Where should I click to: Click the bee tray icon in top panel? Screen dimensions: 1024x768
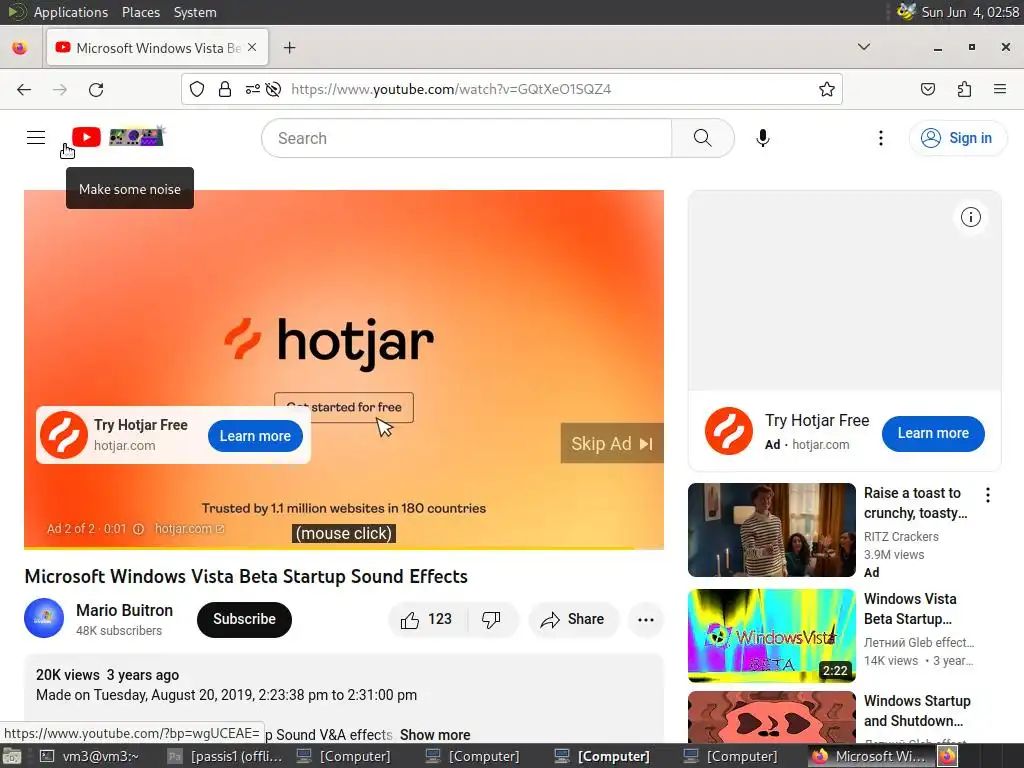[x=906, y=12]
